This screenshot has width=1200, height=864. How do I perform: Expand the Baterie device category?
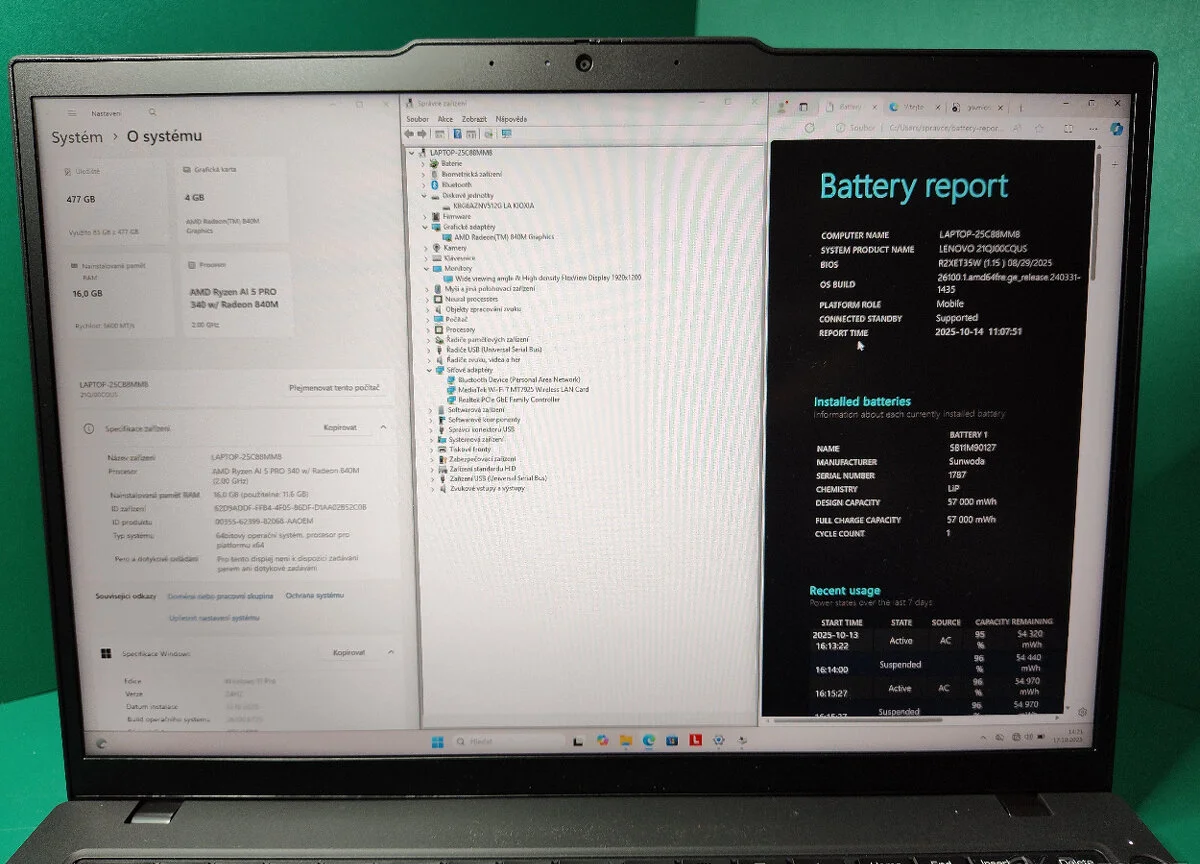tap(425, 163)
